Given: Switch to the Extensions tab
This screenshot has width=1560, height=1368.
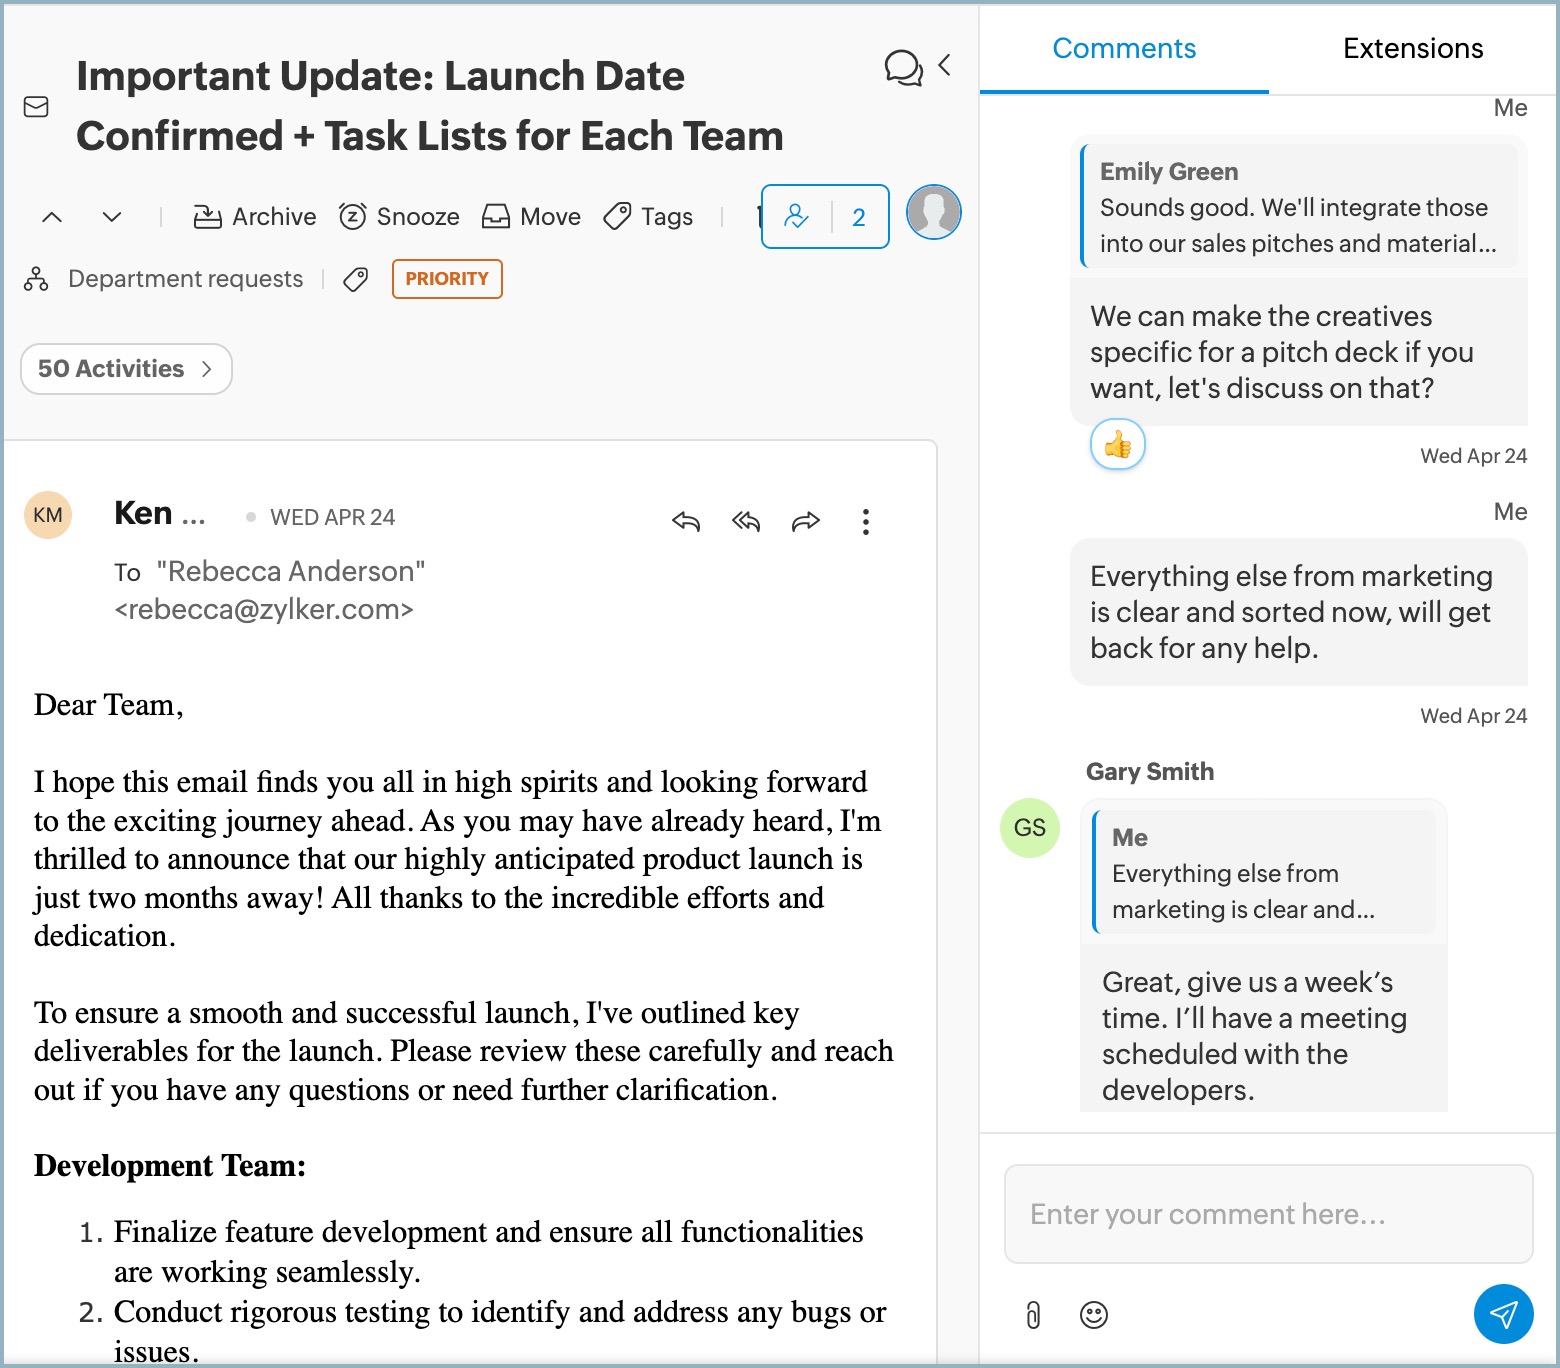Looking at the screenshot, I should (1412, 48).
